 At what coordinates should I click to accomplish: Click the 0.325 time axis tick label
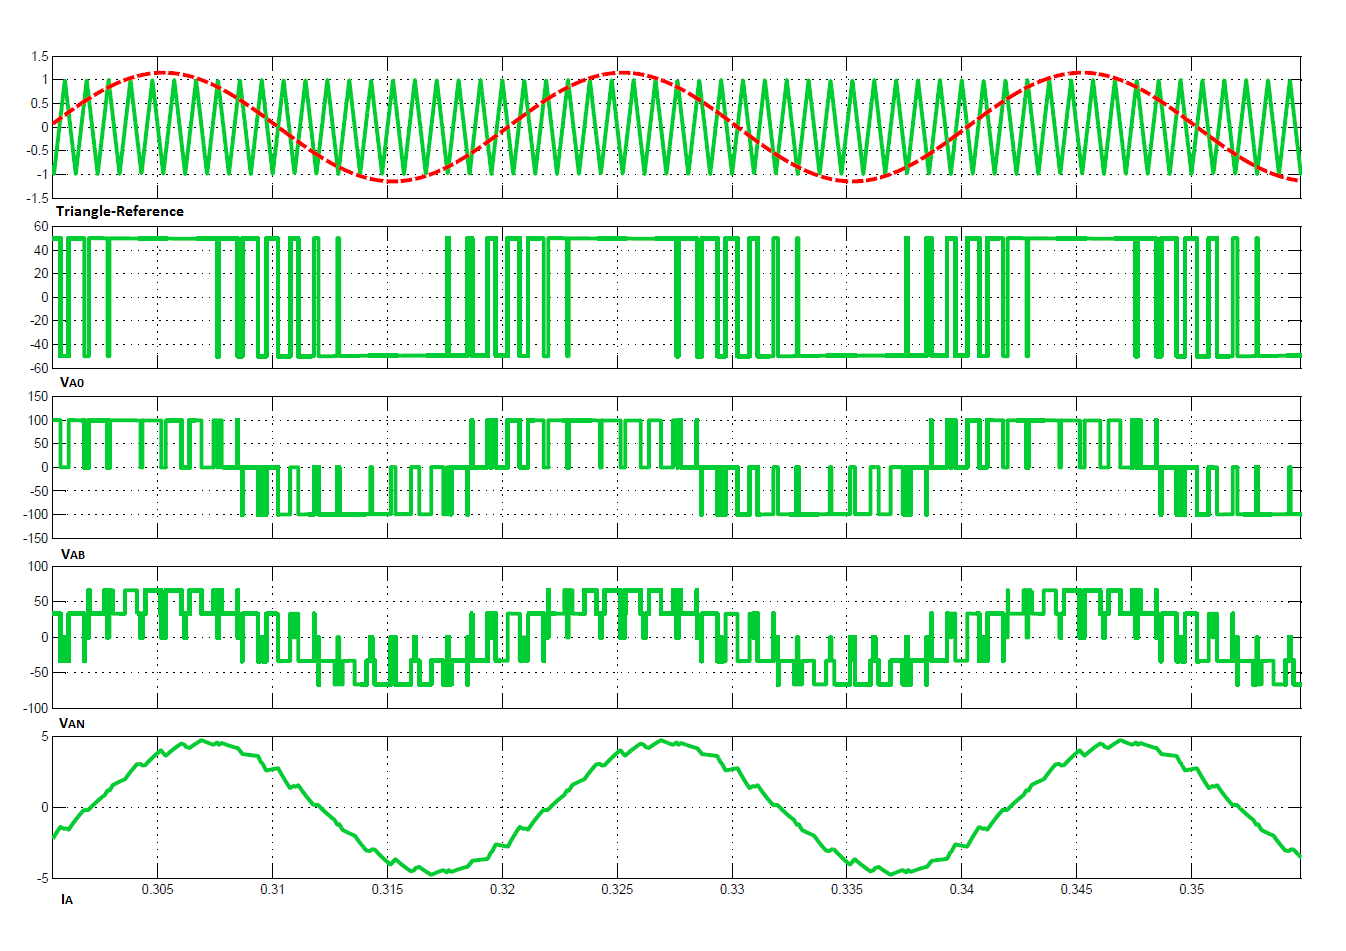tap(617, 889)
